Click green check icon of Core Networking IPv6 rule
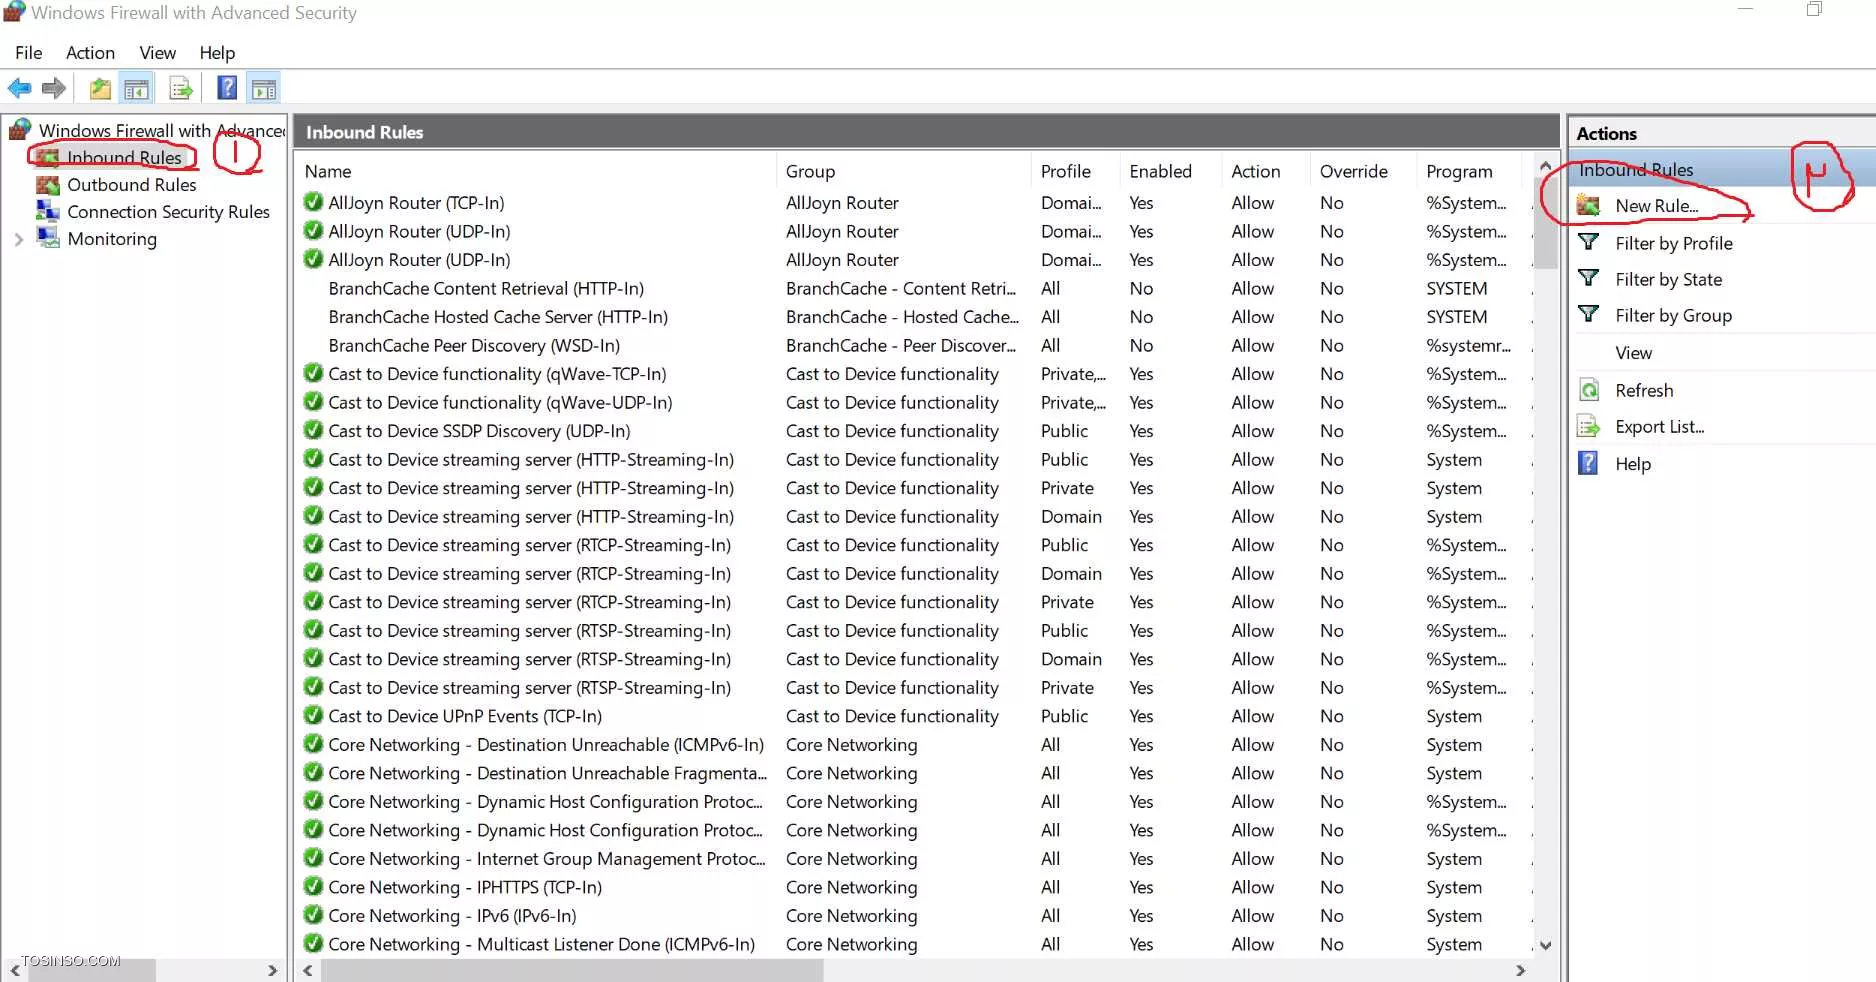 [x=313, y=915]
